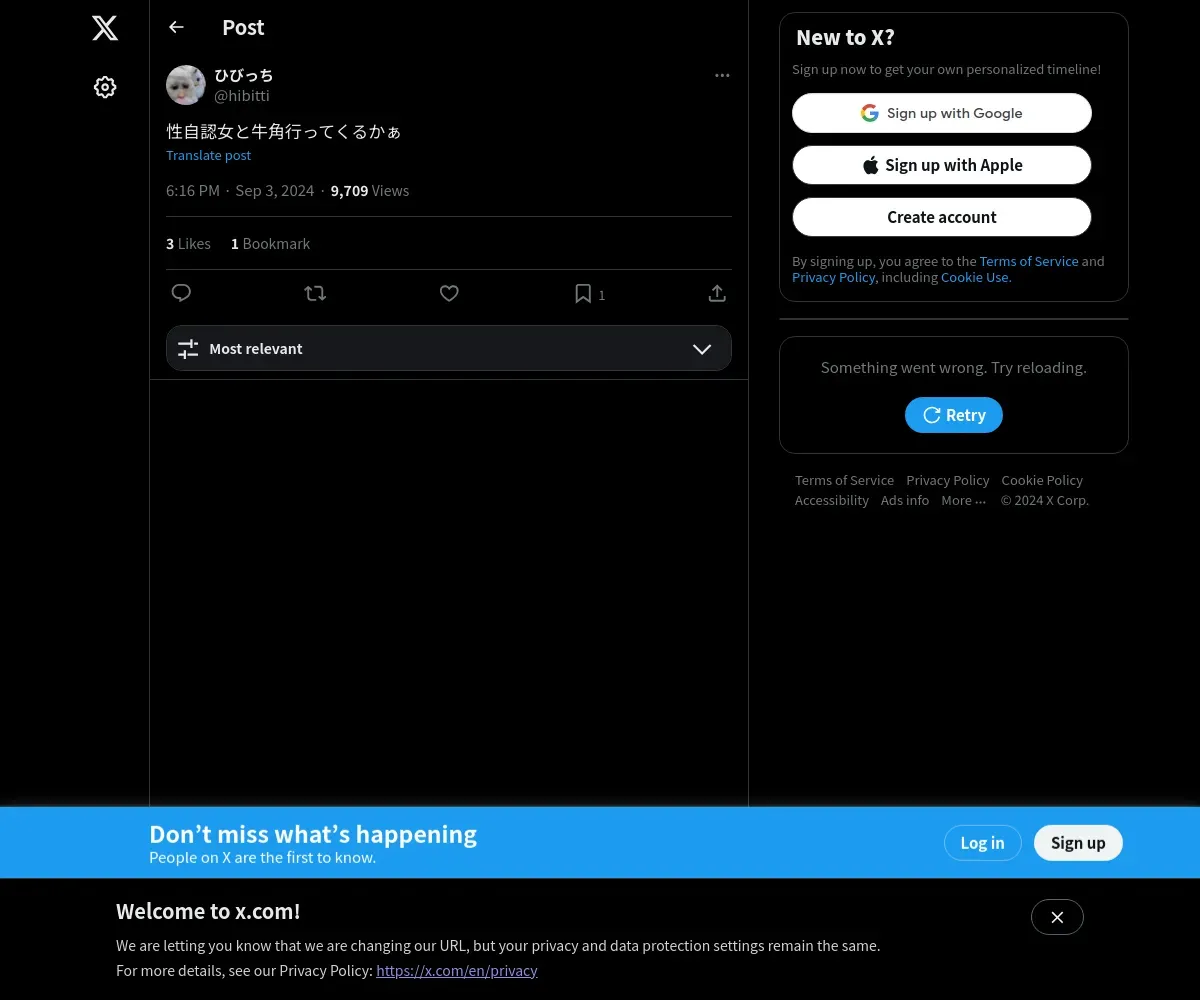This screenshot has height=1000, width=1200.
Task: Retry loading the failed panel
Action: coord(954,415)
